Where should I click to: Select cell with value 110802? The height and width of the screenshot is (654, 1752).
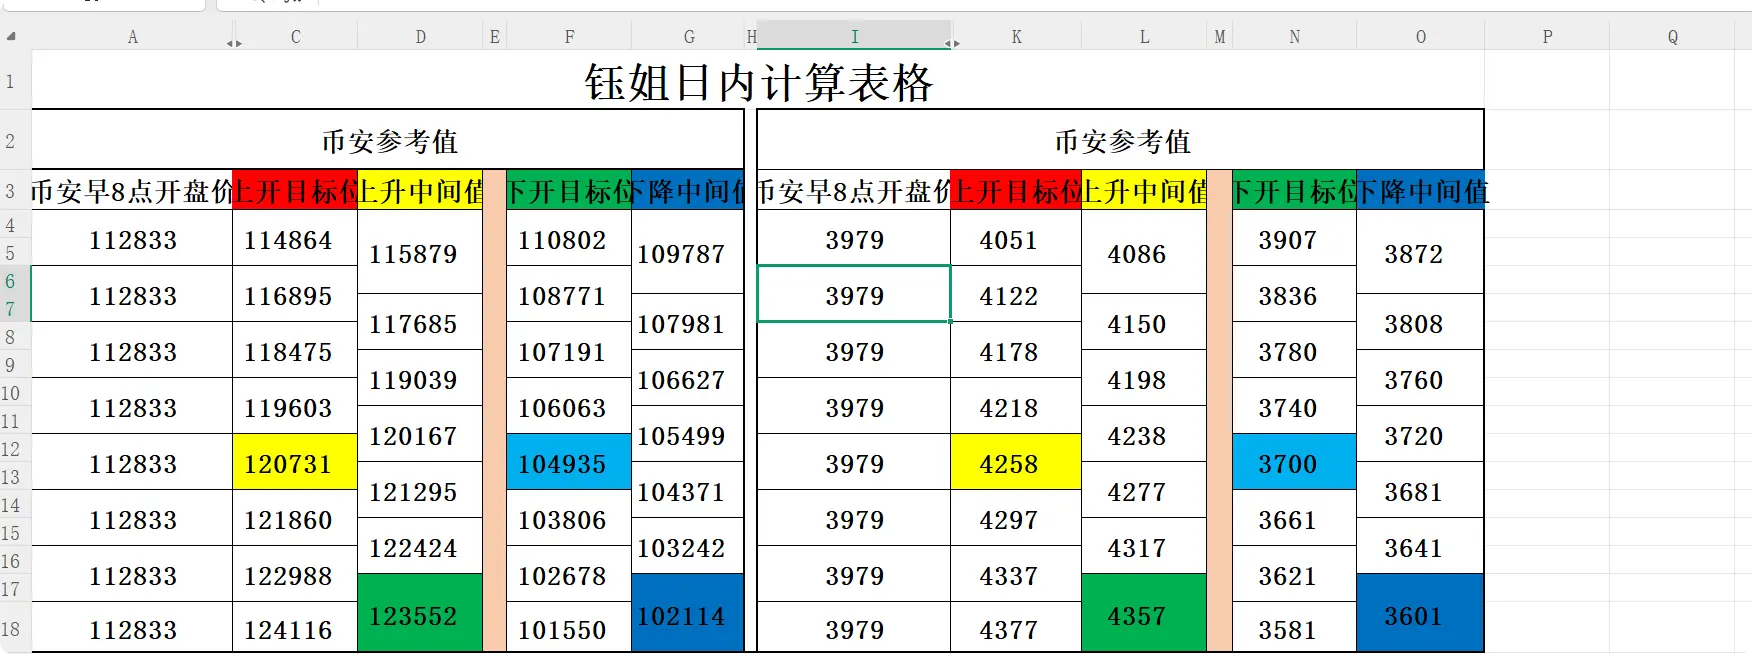569,238
